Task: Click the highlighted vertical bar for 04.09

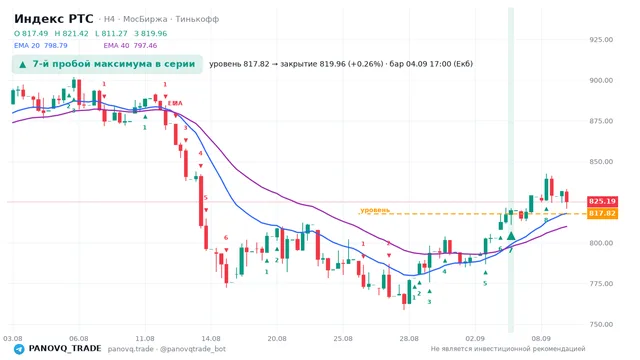Action: click(511, 169)
